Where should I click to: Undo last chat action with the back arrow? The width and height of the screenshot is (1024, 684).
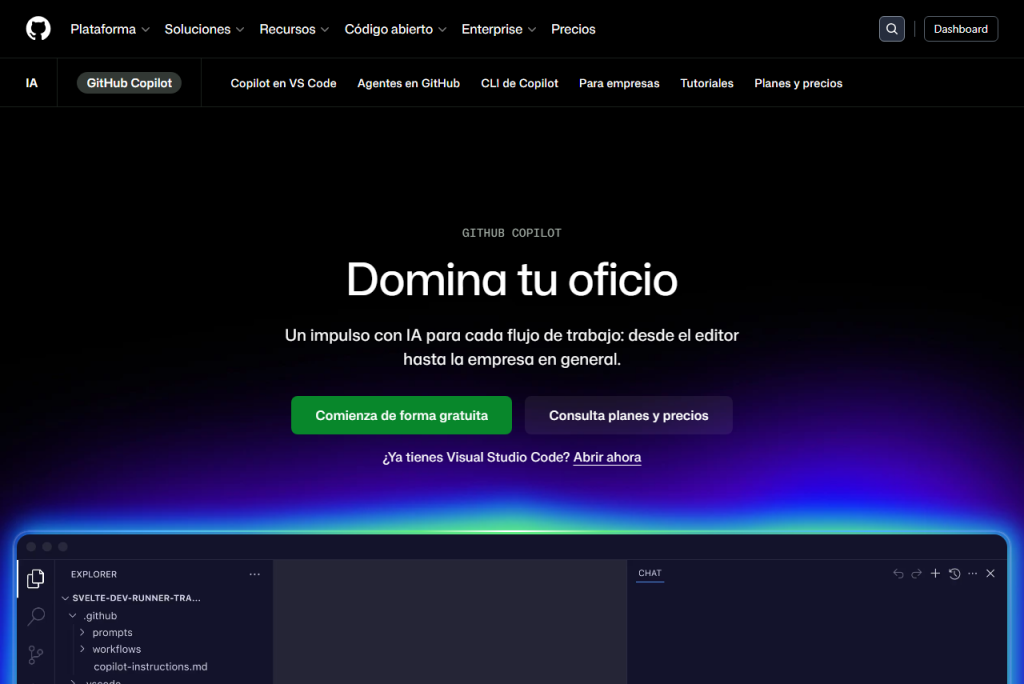(898, 573)
